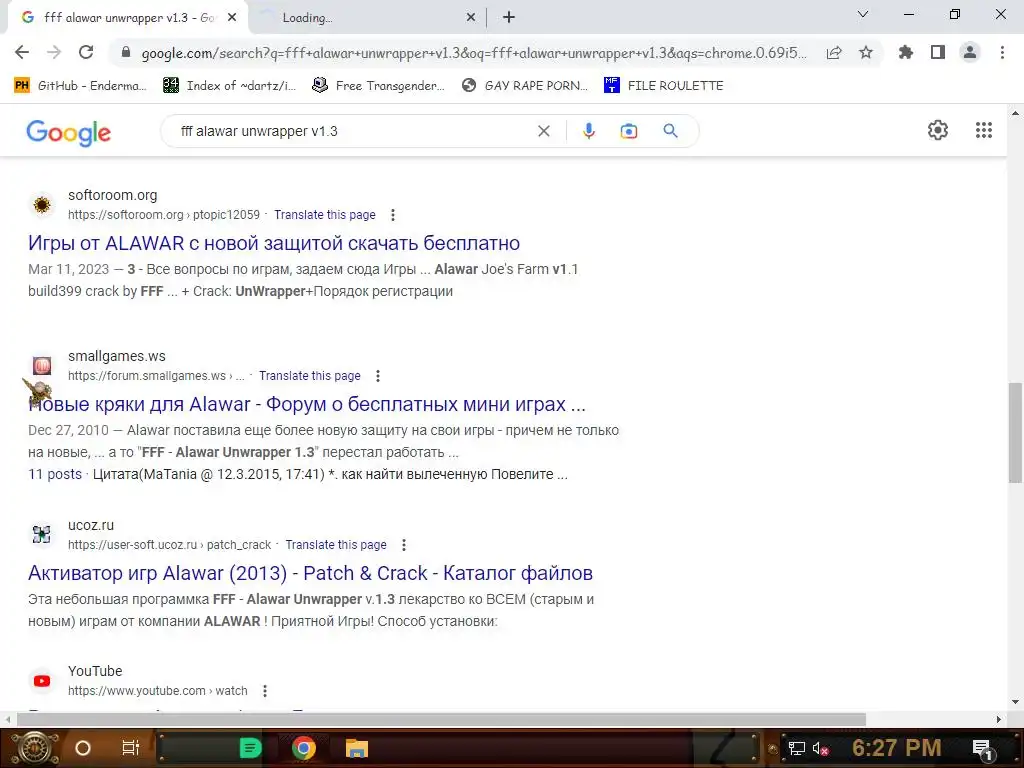Click the scroll right arrow at bottom
Viewport: 1024px width, 768px height.
tap(999, 720)
